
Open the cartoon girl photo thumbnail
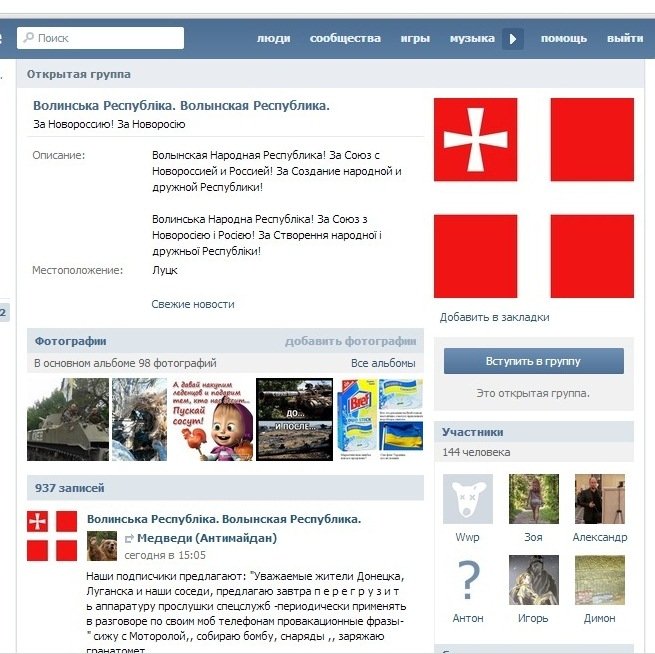click(210, 418)
